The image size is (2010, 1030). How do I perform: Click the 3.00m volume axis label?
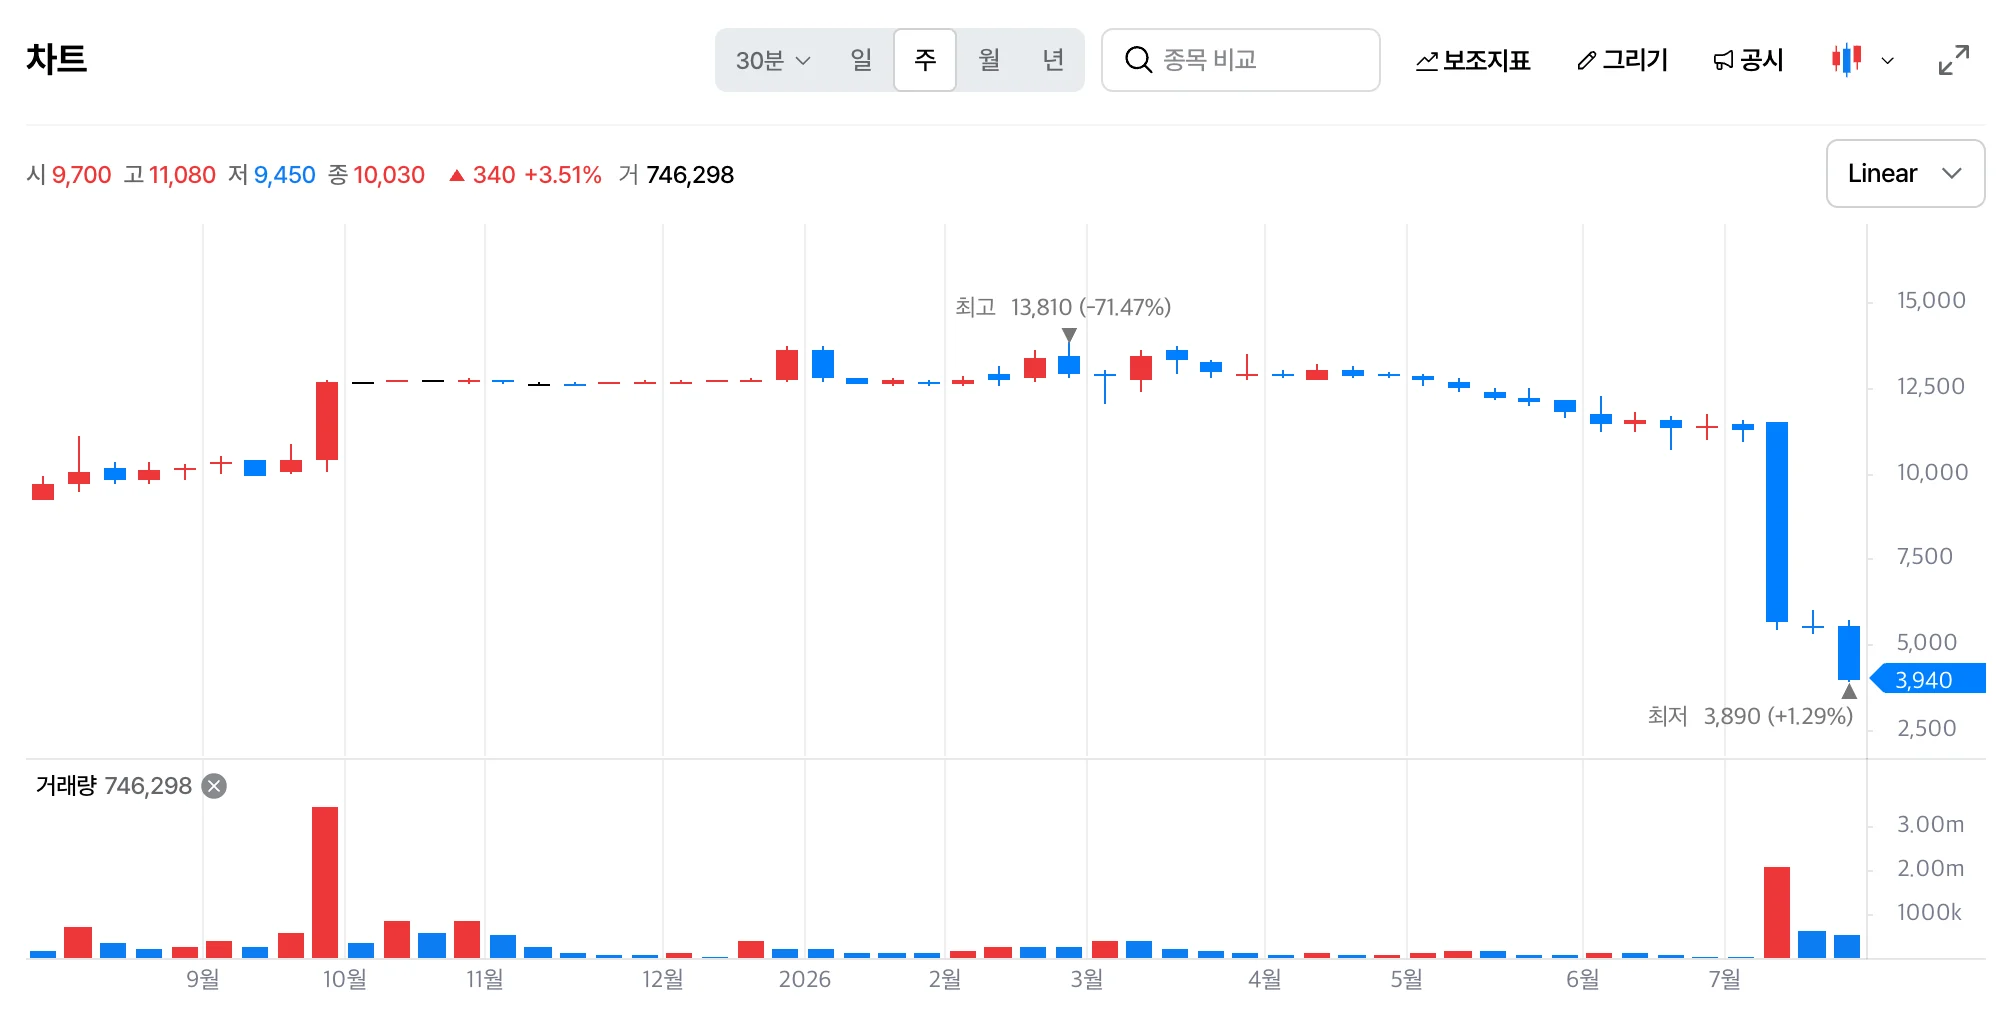coord(1930,824)
